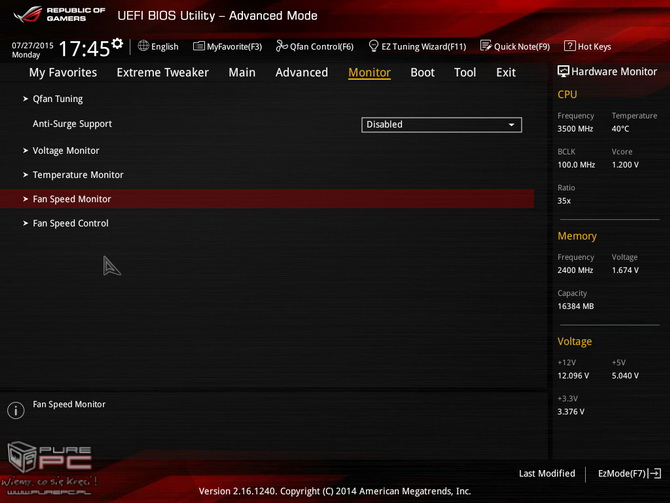Click the Anti-Surge Support label
670x503 pixels.
[72, 124]
